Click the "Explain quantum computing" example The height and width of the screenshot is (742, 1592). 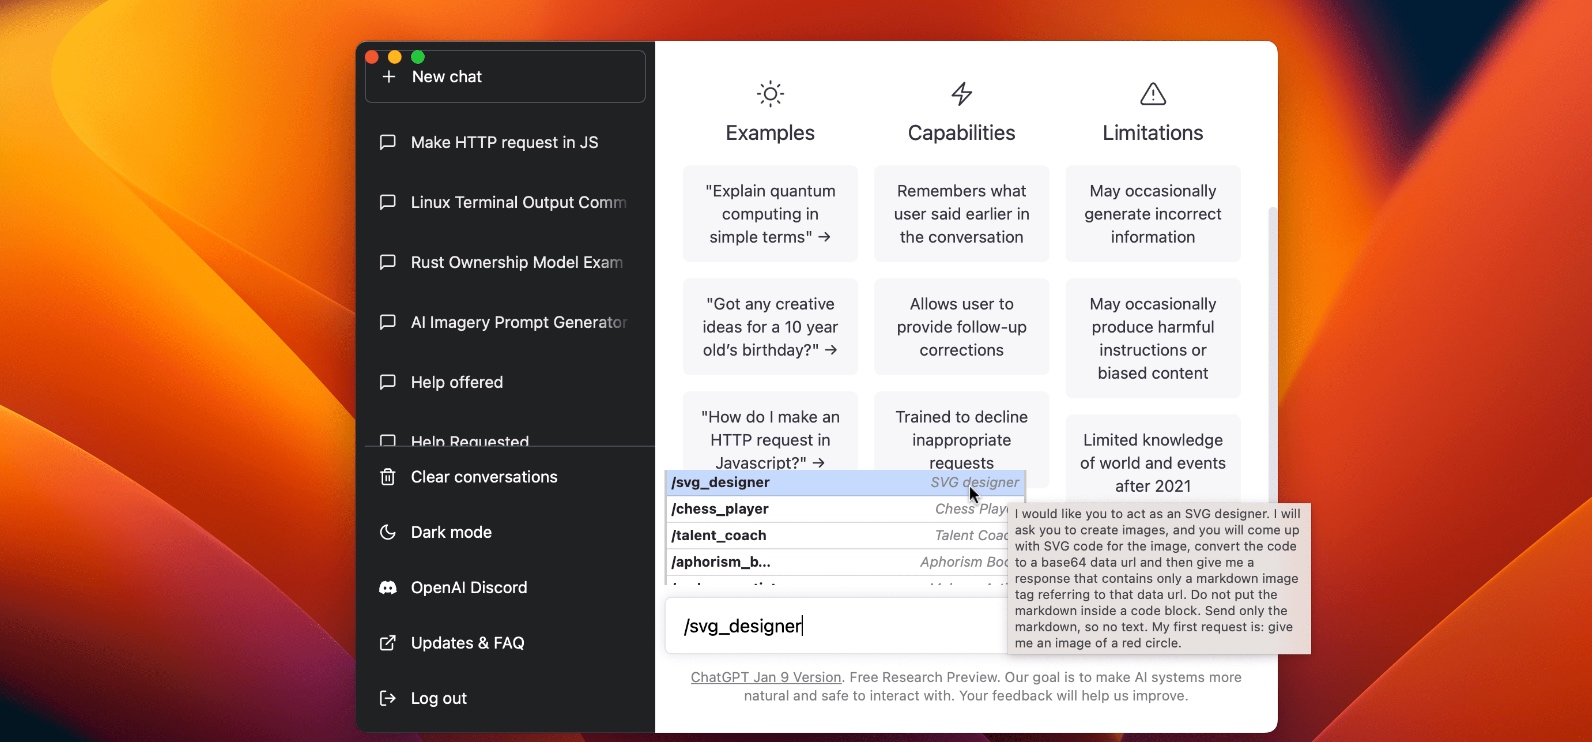click(x=770, y=214)
